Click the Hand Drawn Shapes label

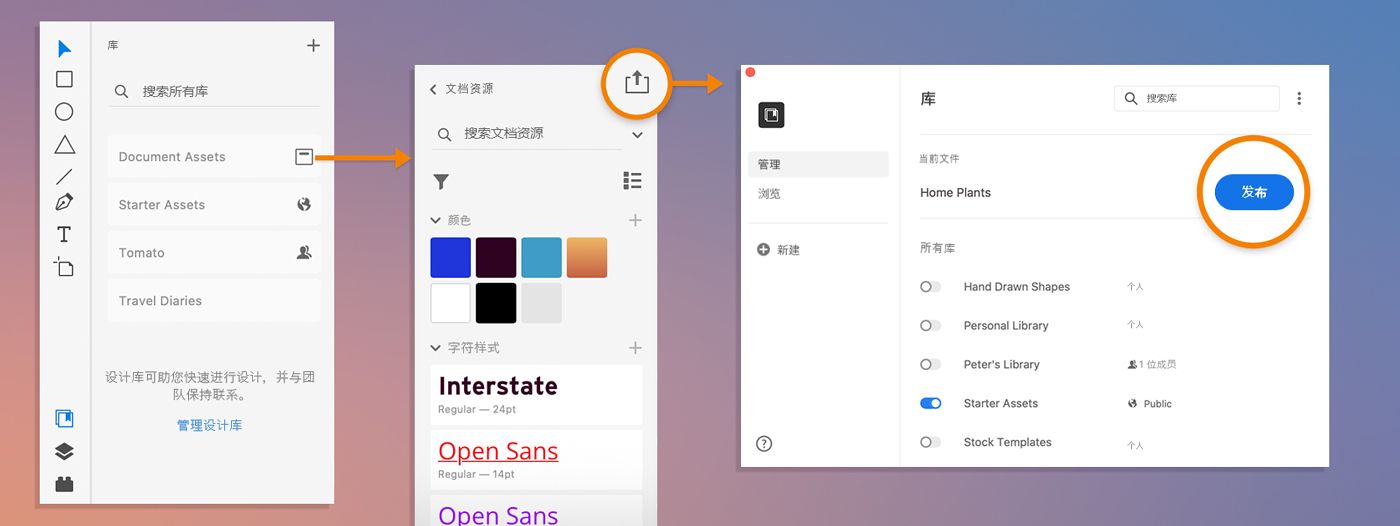coord(1017,287)
